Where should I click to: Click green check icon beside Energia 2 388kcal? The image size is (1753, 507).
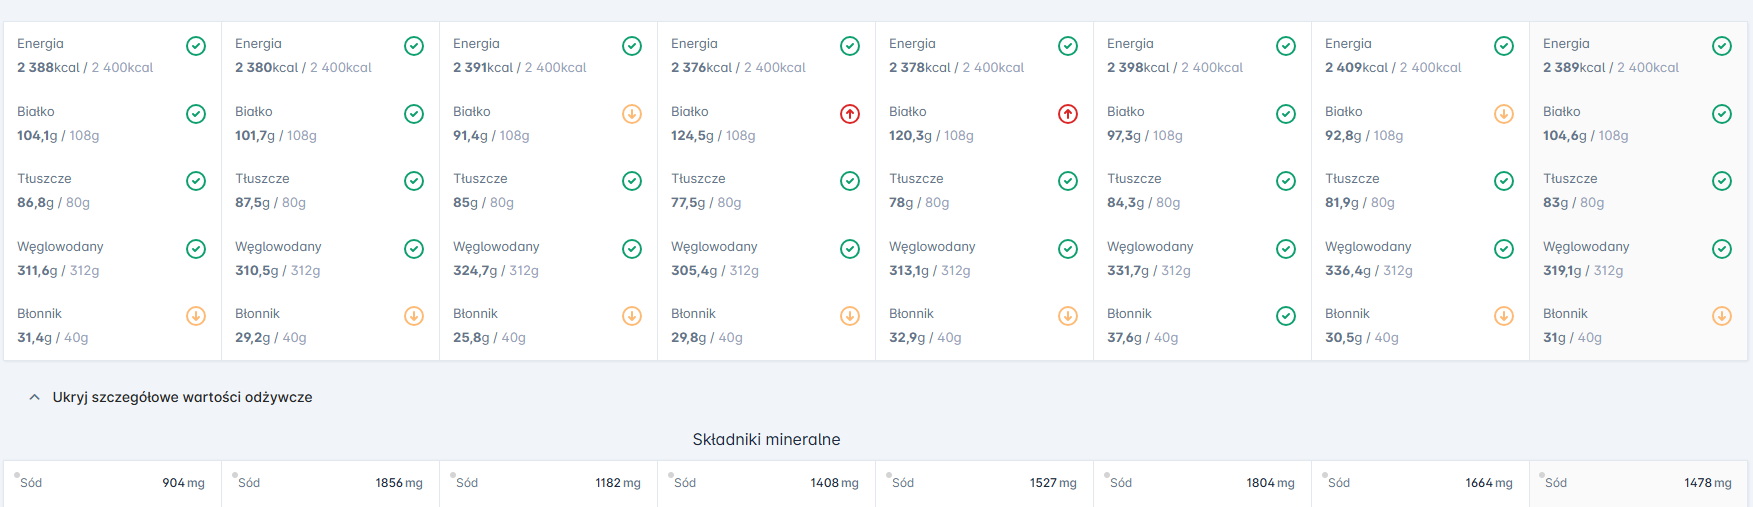click(x=196, y=46)
